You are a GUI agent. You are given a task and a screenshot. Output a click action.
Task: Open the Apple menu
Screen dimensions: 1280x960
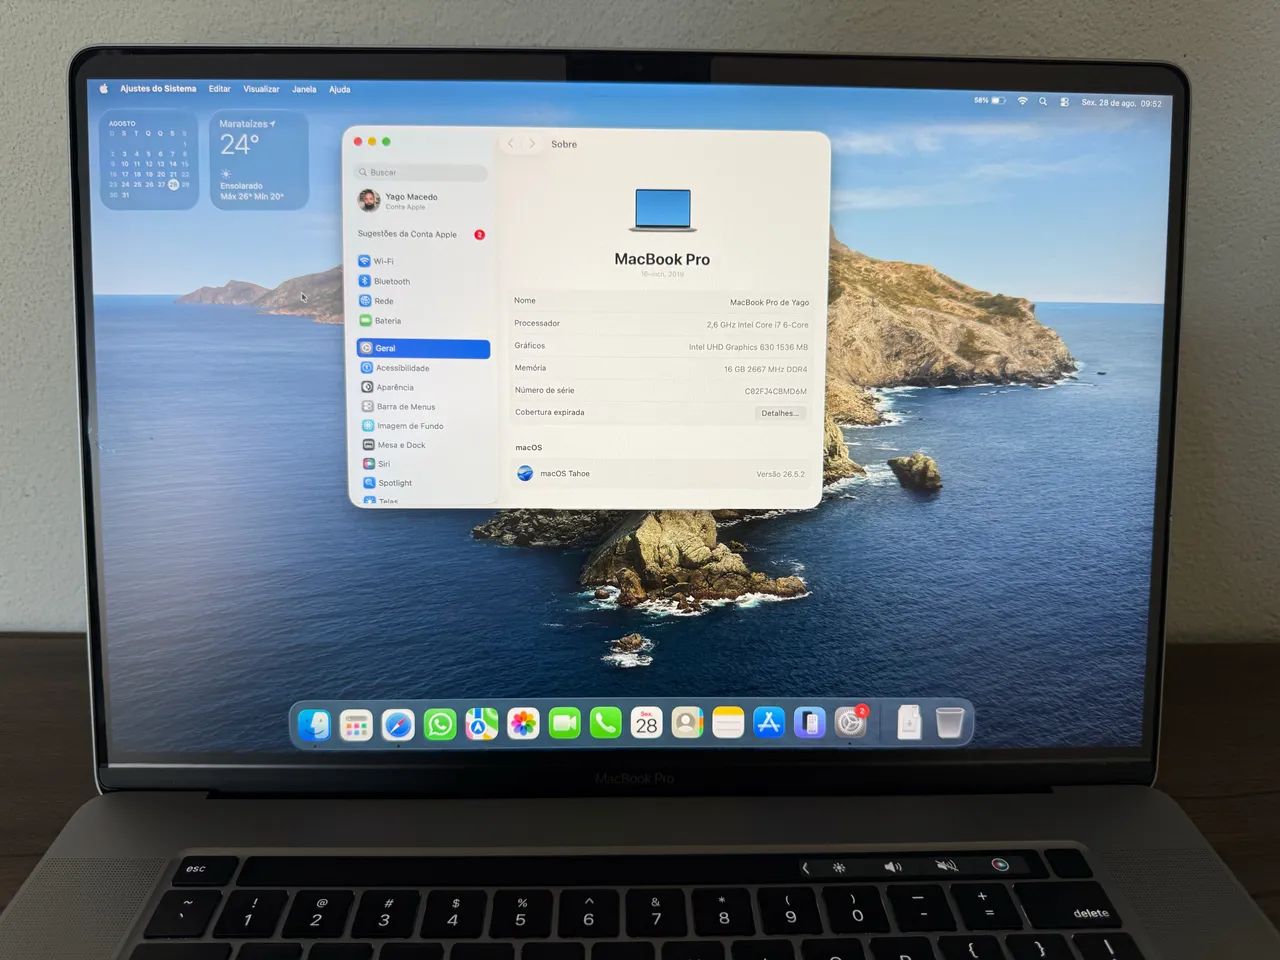click(104, 88)
